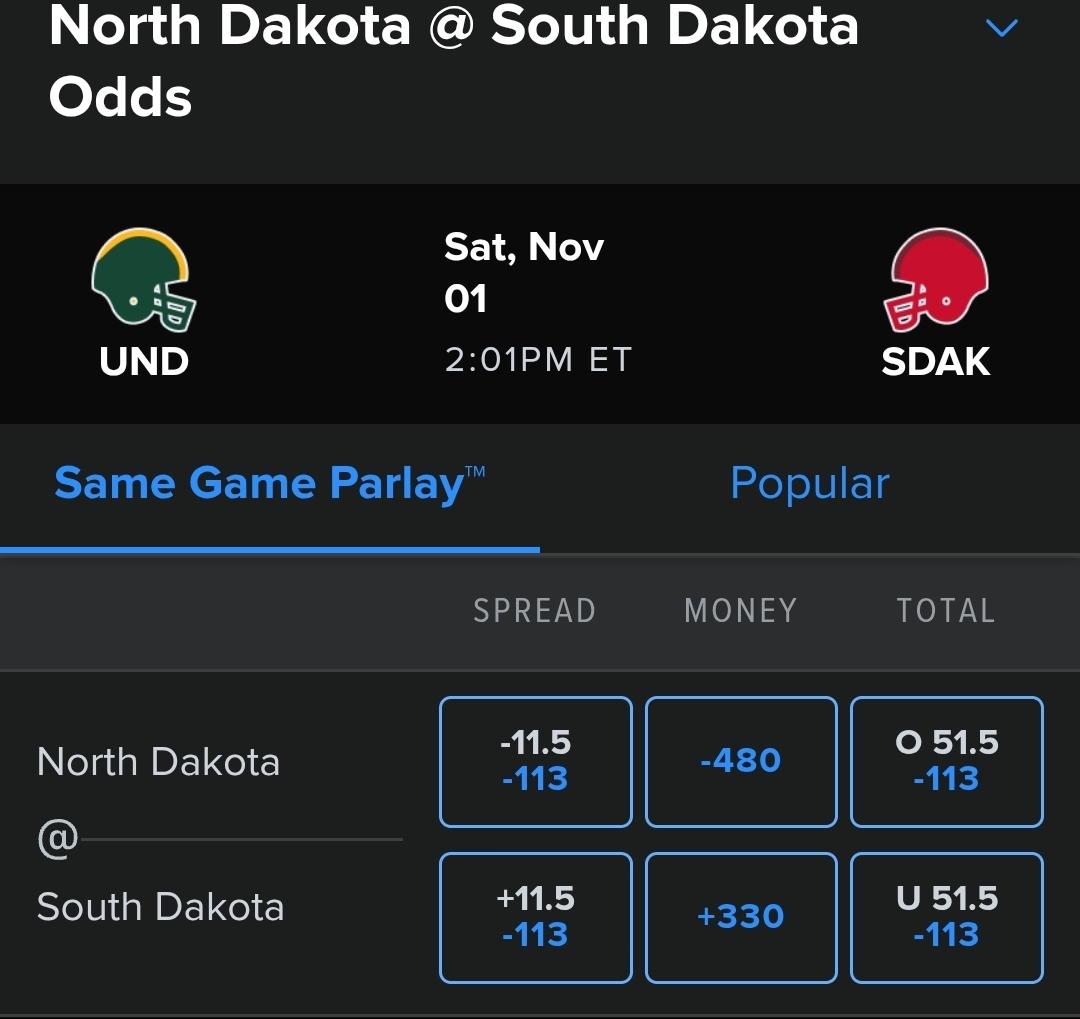Click the TOTAL column header
1080x1019 pixels.
pos(945,611)
